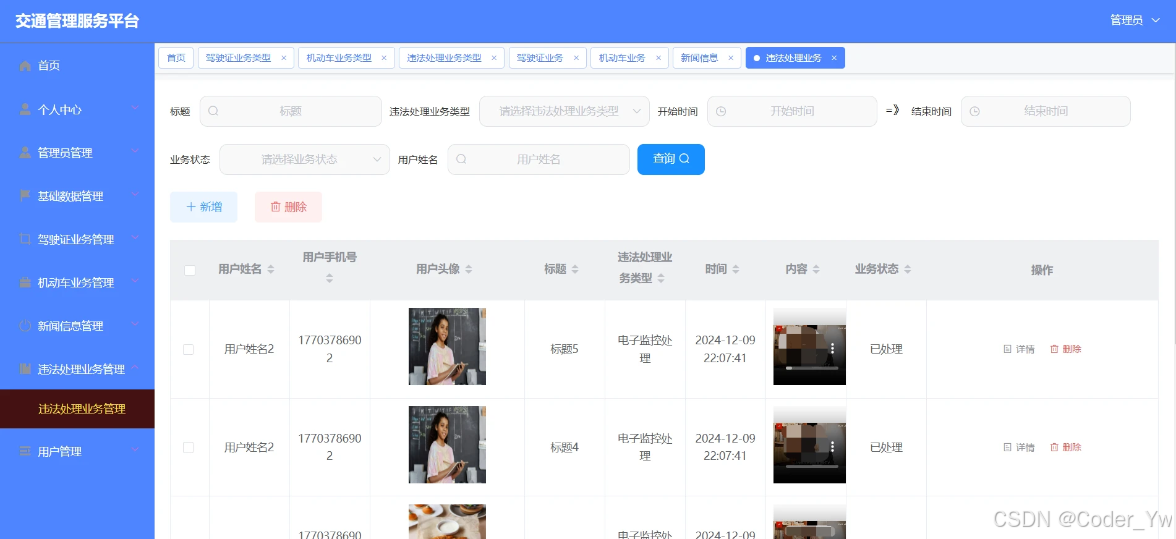Click the person icon beside 个人中心
Image resolution: width=1176 pixels, height=539 pixels.
(26, 109)
